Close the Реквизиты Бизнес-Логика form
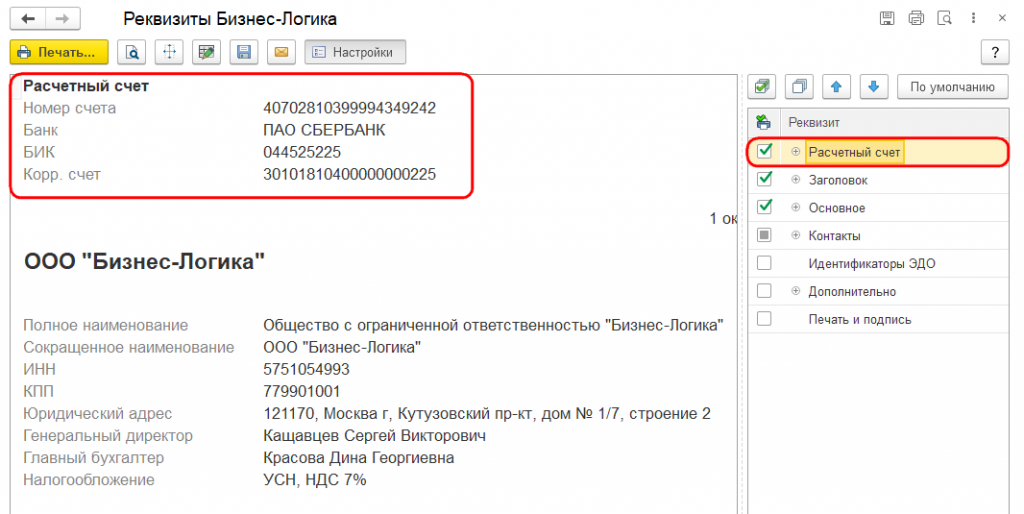The height and width of the screenshot is (514, 1024). pos(1002,18)
